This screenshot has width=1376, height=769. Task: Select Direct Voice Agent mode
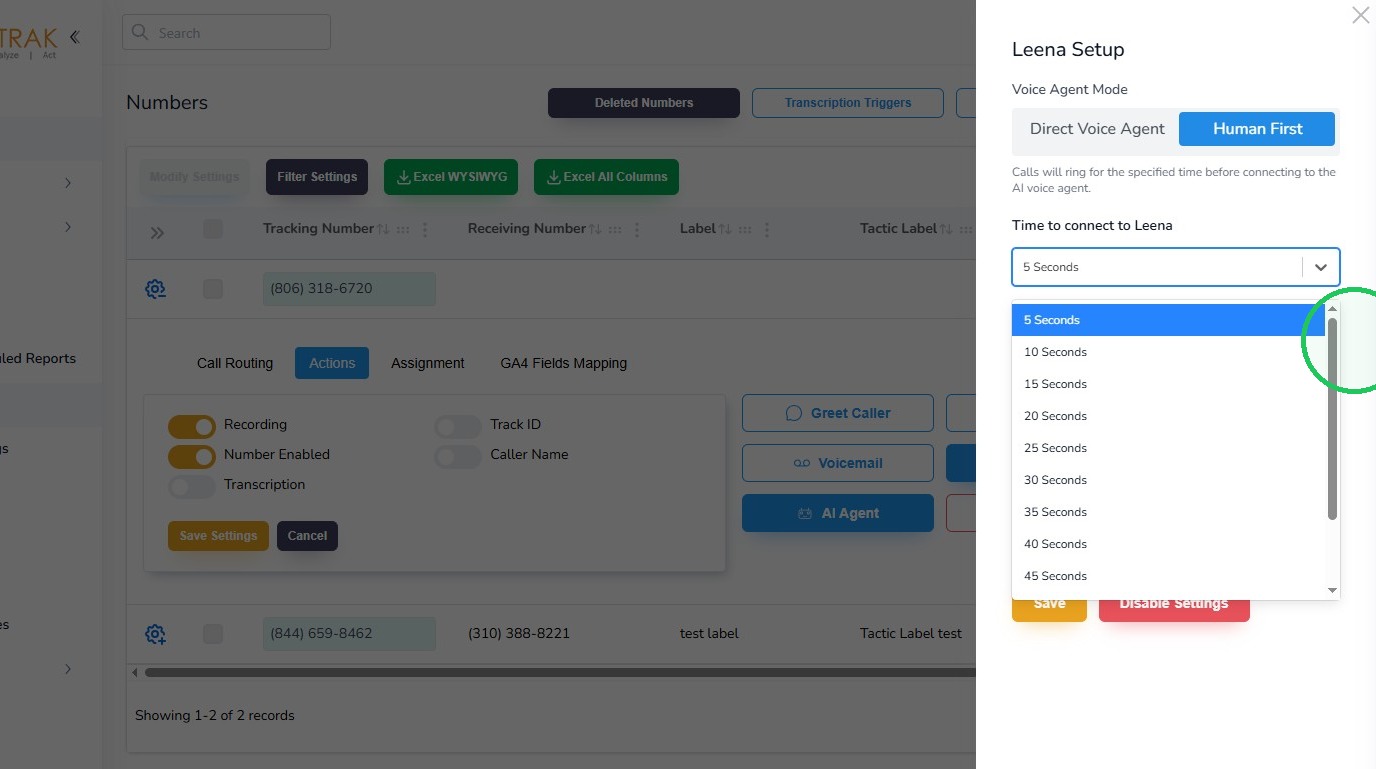point(1097,129)
